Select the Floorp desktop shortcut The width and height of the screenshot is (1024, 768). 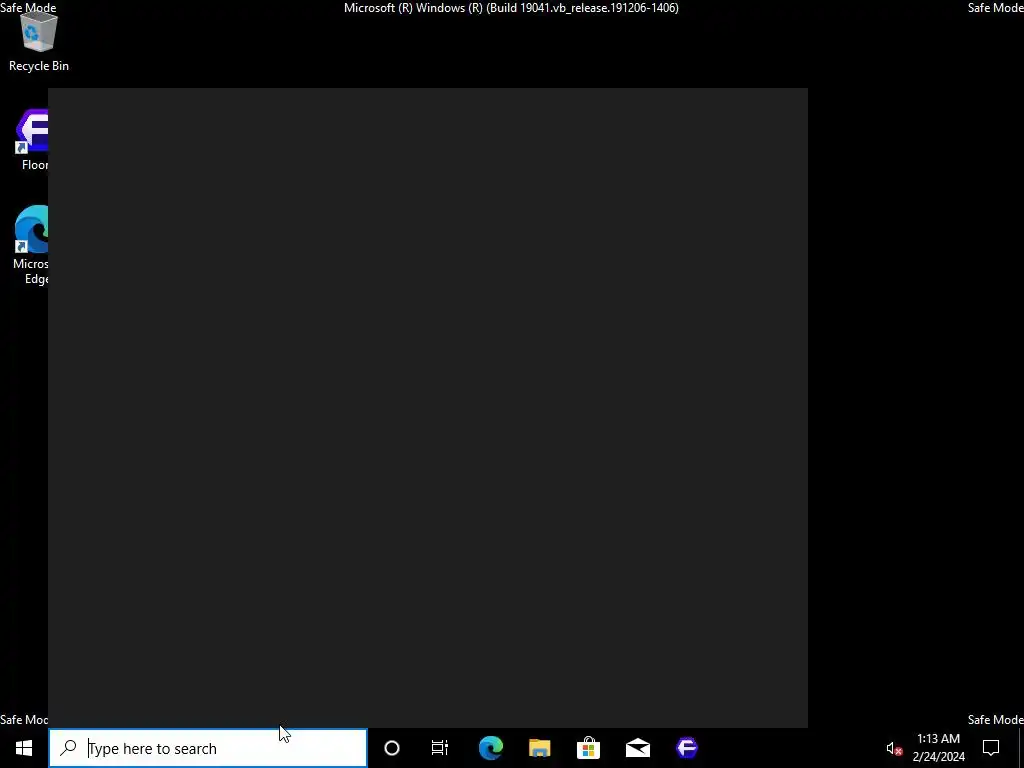[32, 140]
